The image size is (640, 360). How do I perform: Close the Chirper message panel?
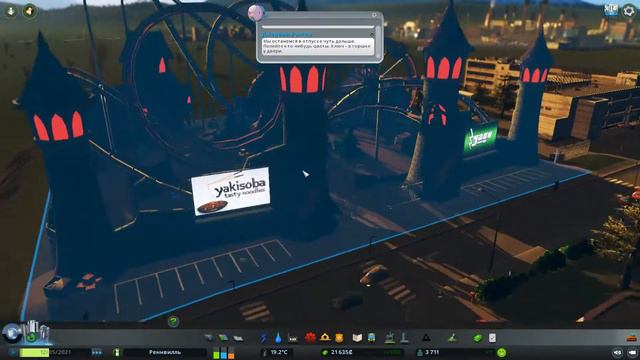click(x=374, y=15)
